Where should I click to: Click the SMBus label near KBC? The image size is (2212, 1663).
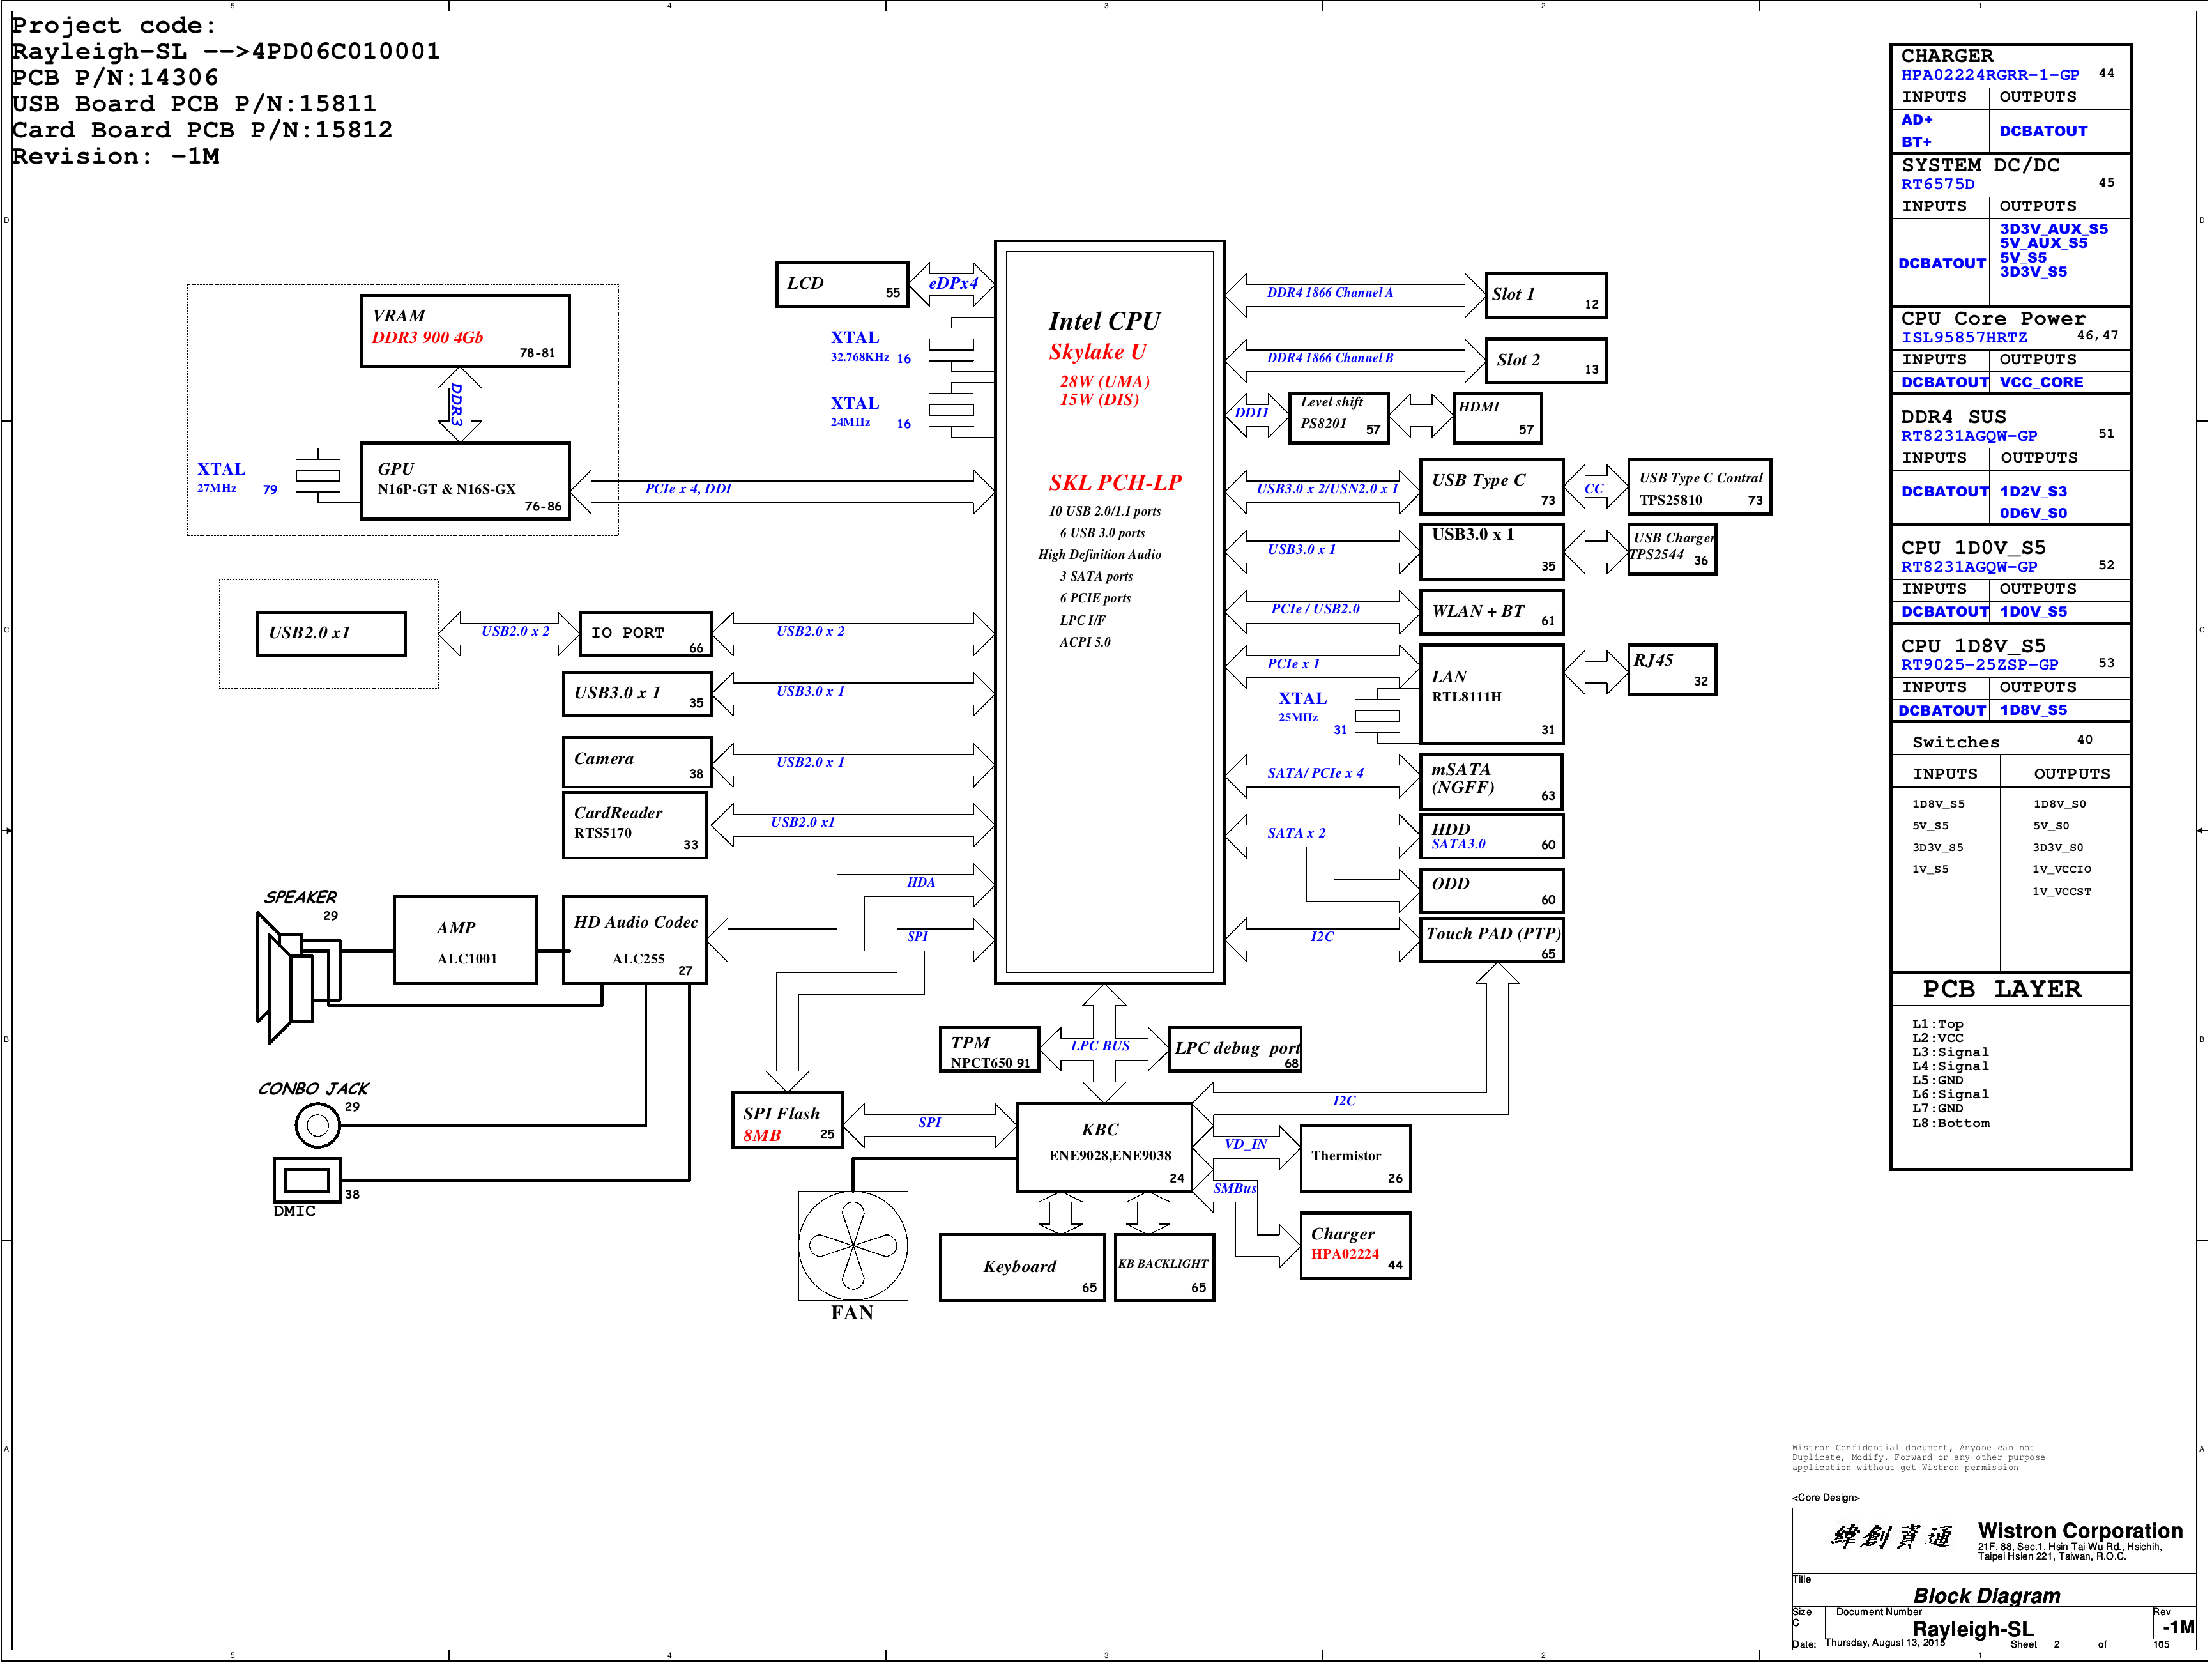(x=1234, y=1188)
